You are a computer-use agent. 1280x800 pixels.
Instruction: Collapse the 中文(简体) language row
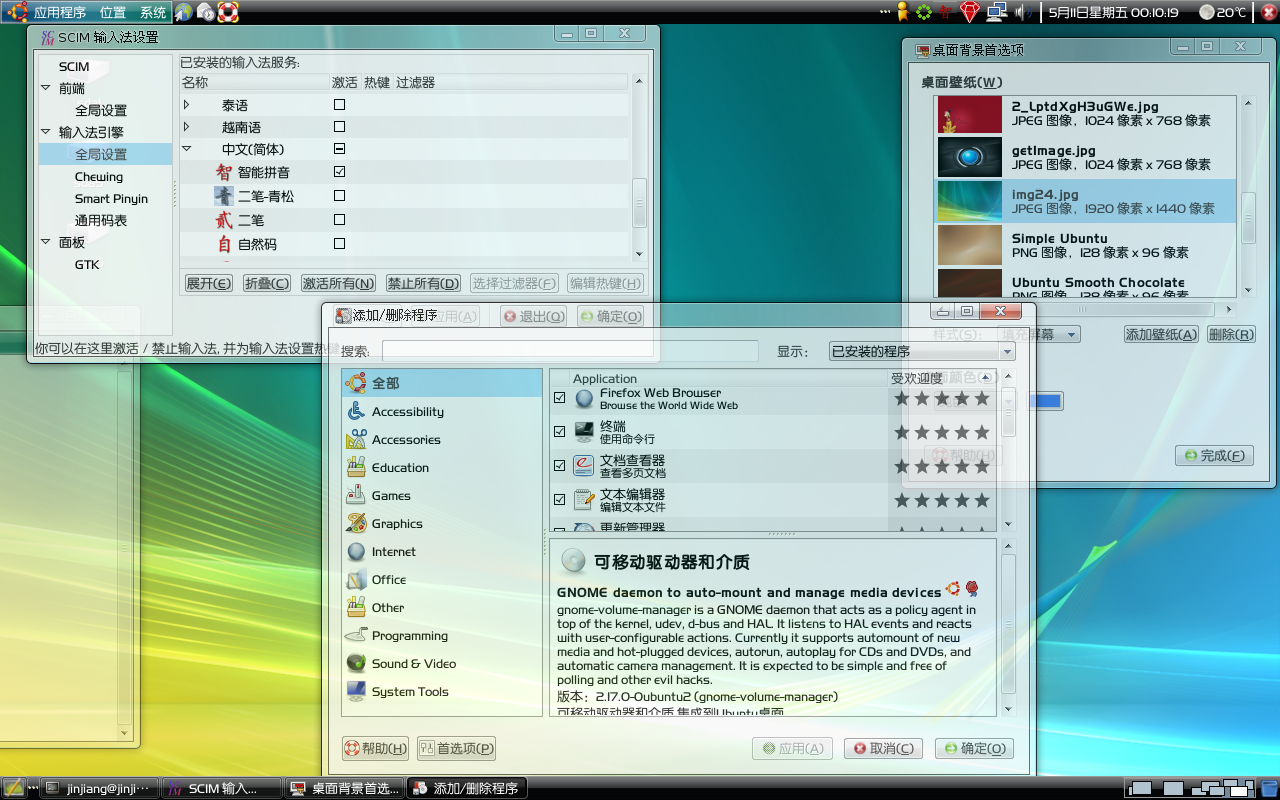tap(187, 149)
